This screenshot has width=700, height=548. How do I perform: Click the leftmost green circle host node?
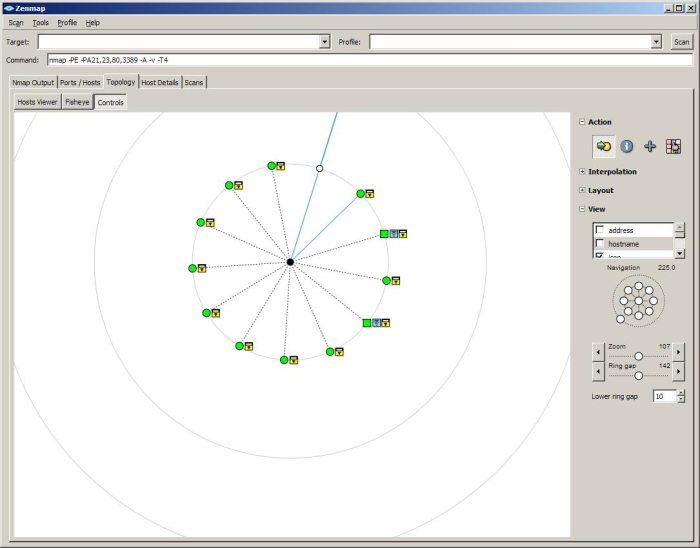(192, 268)
